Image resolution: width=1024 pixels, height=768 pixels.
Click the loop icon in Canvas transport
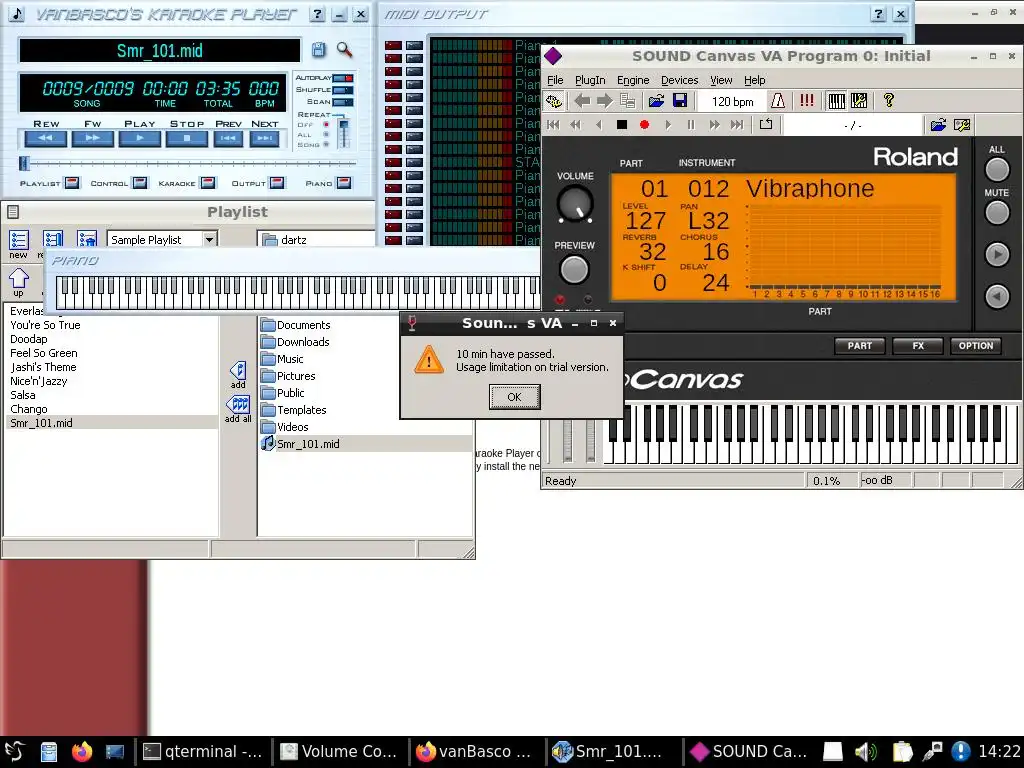tap(766, 124)
